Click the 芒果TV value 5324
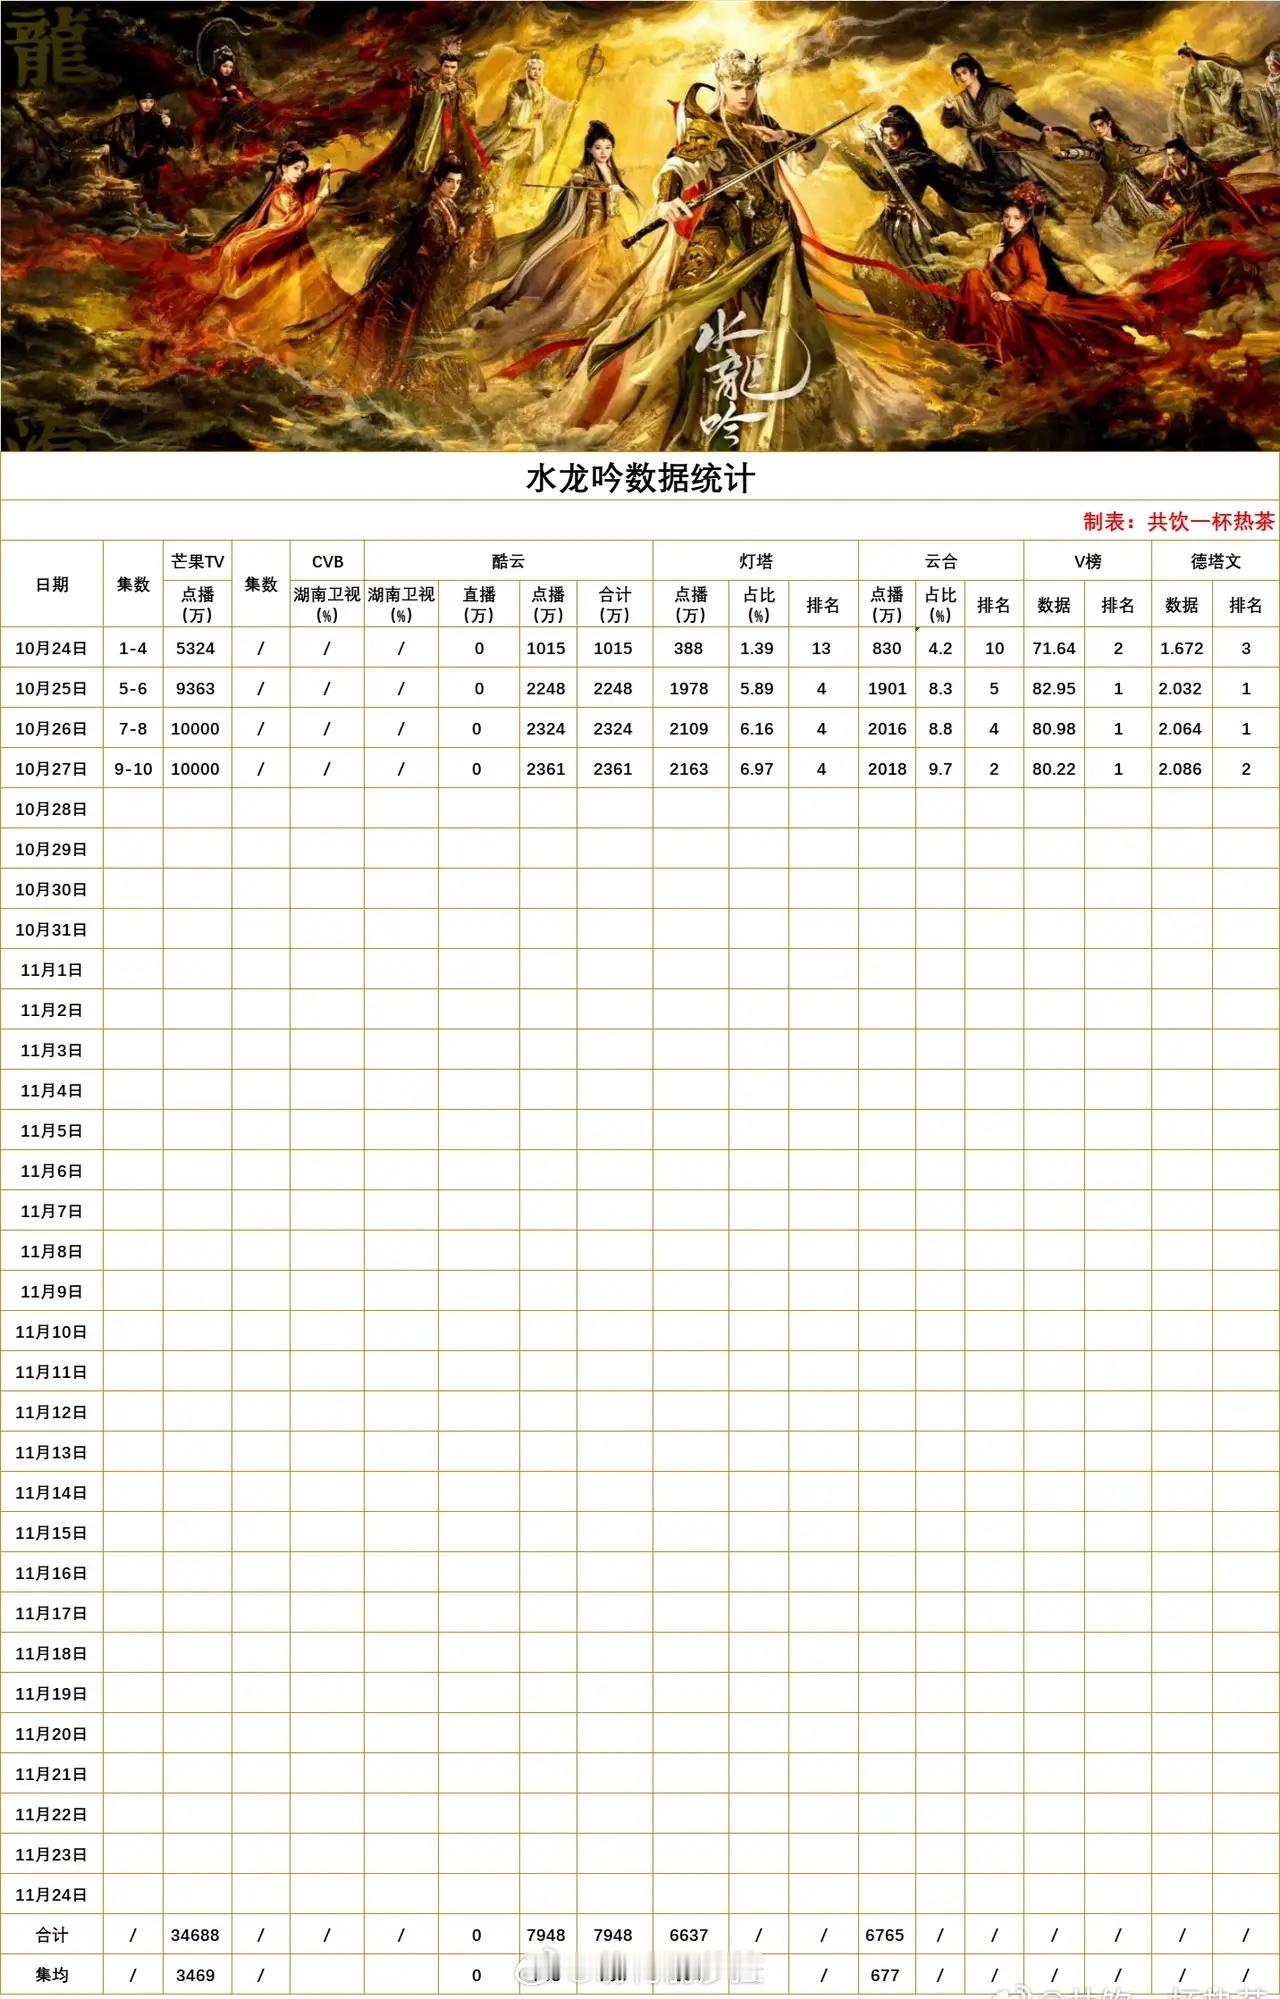1280x1999 pixels. (196, 648)
